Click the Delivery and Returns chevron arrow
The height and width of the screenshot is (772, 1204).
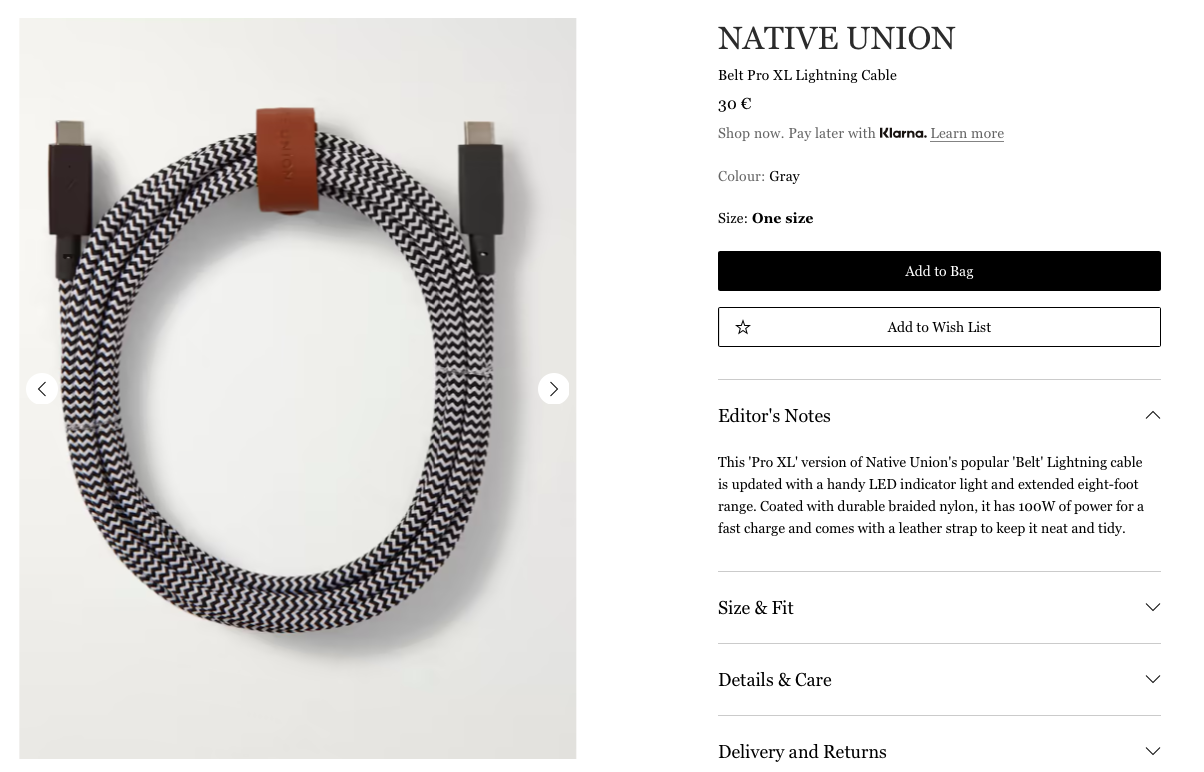(x=1152, y=751)
